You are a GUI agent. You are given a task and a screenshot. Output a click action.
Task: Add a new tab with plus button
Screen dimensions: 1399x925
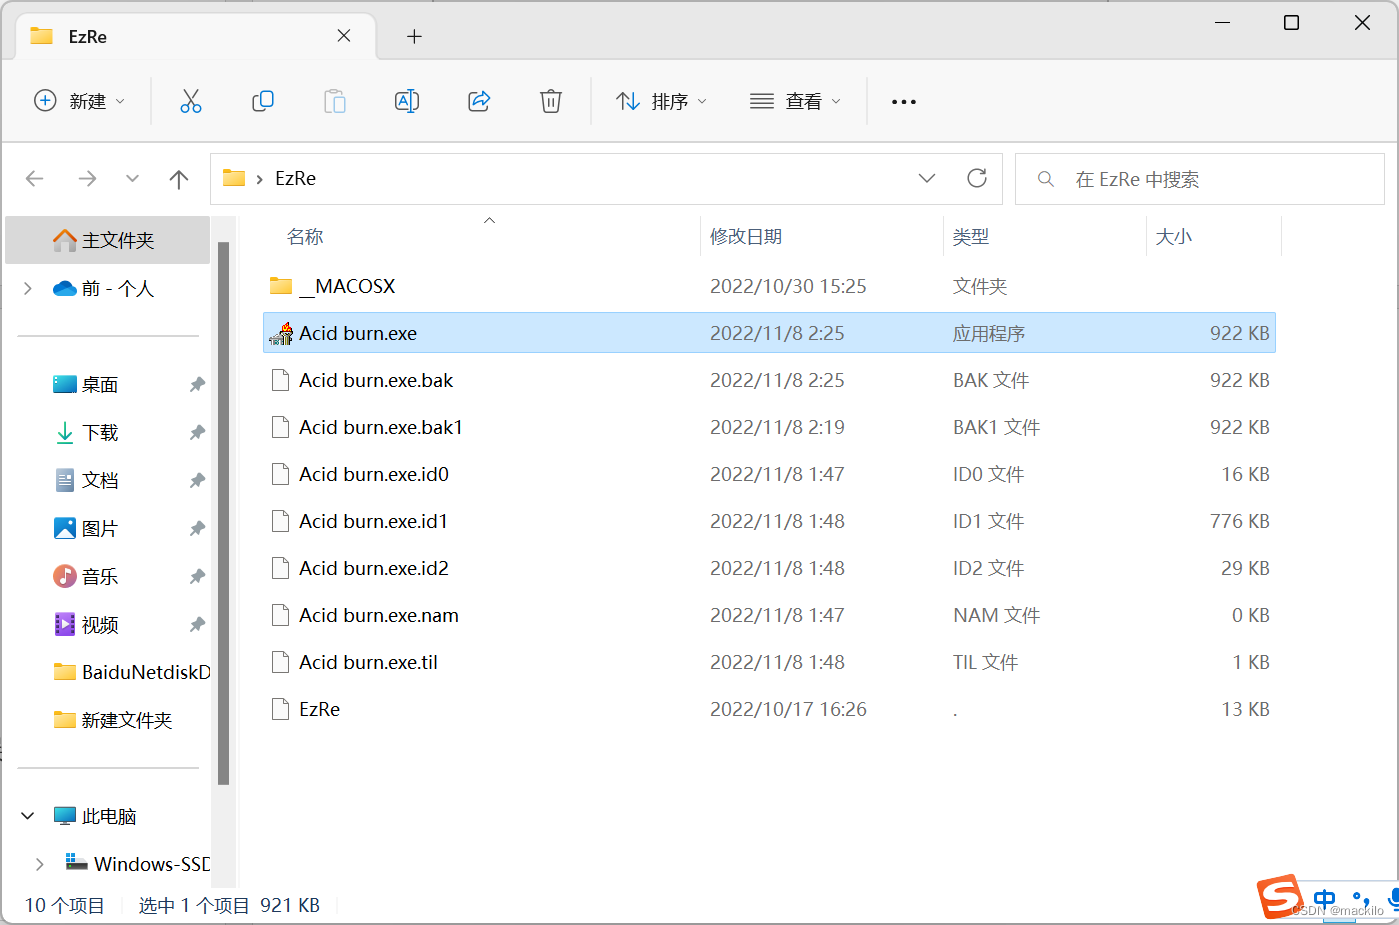pos(414,37)
